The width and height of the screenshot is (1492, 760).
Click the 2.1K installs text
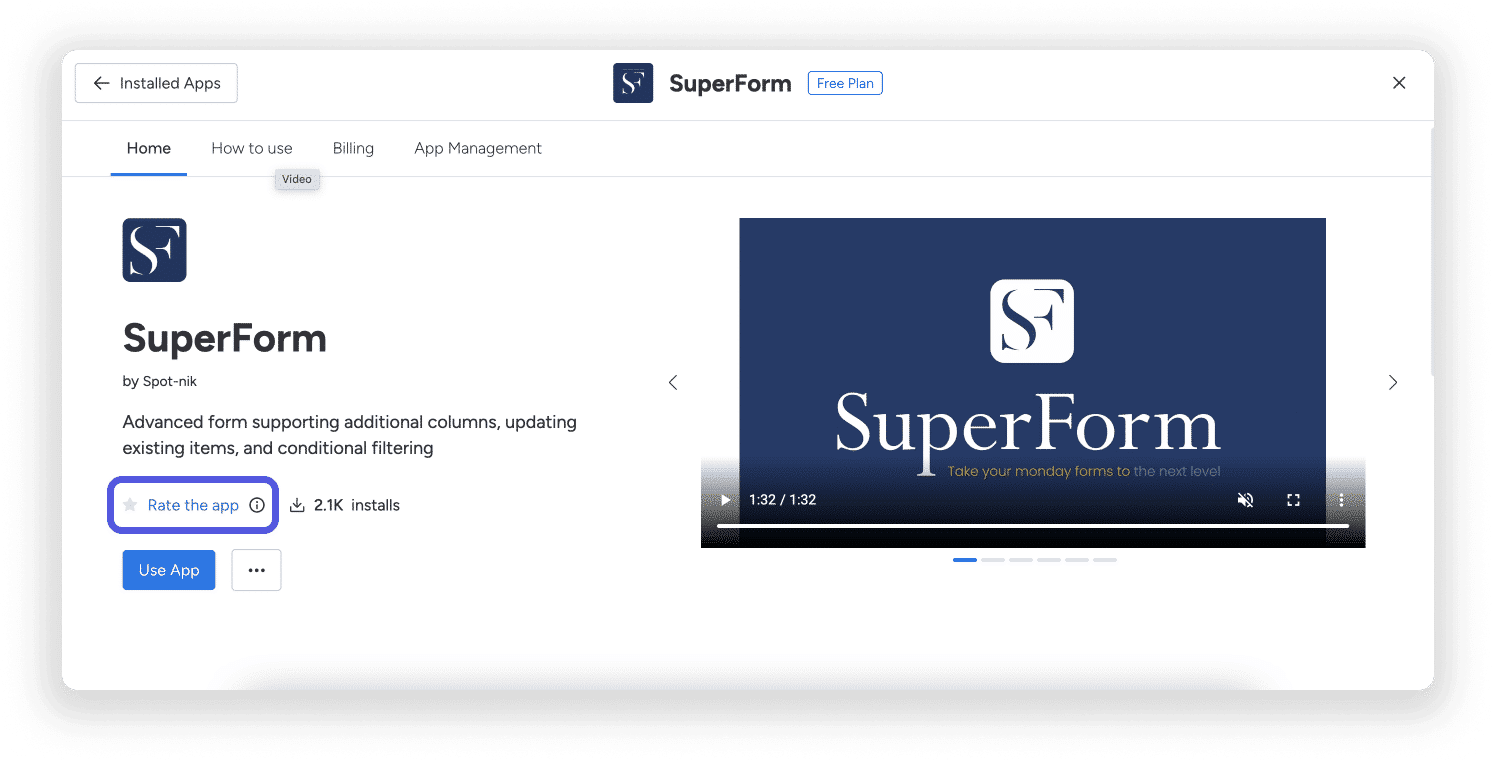(x=357, y=505)
